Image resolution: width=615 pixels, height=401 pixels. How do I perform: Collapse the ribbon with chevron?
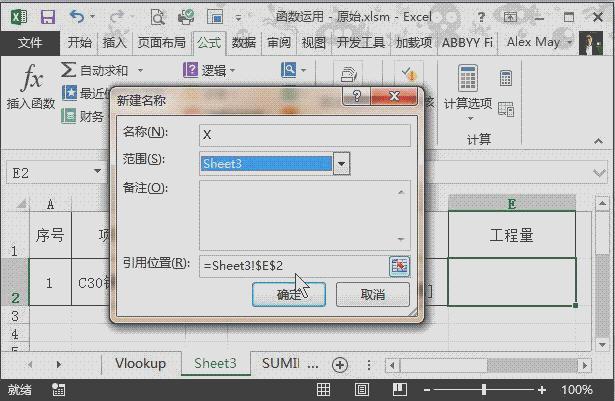click(599, 141)
